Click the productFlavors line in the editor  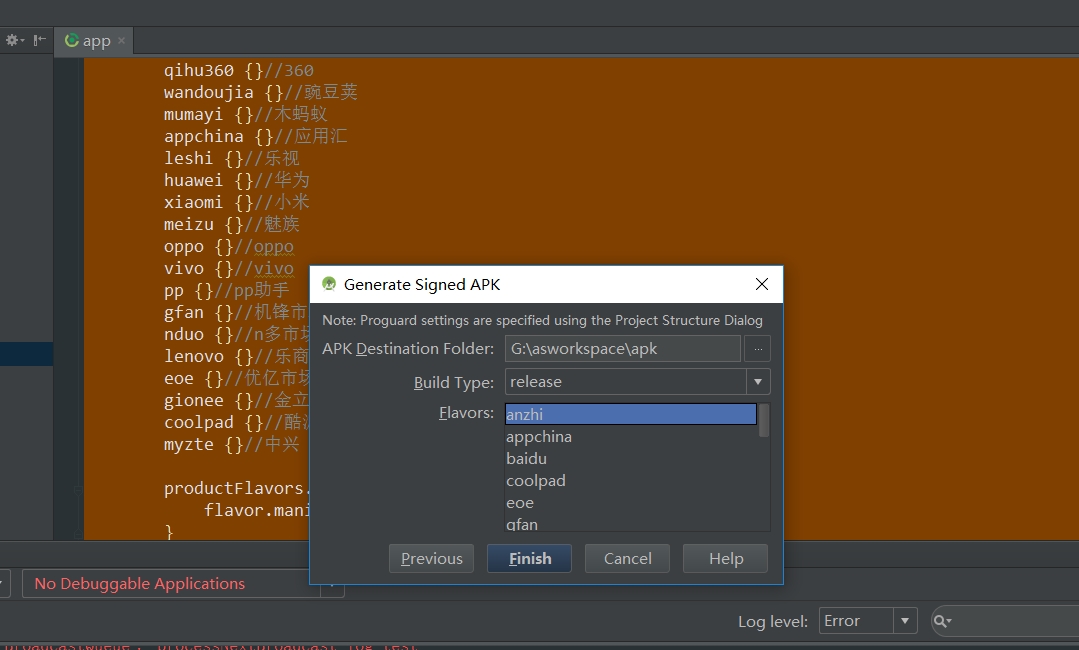click(x=237, y=488)
